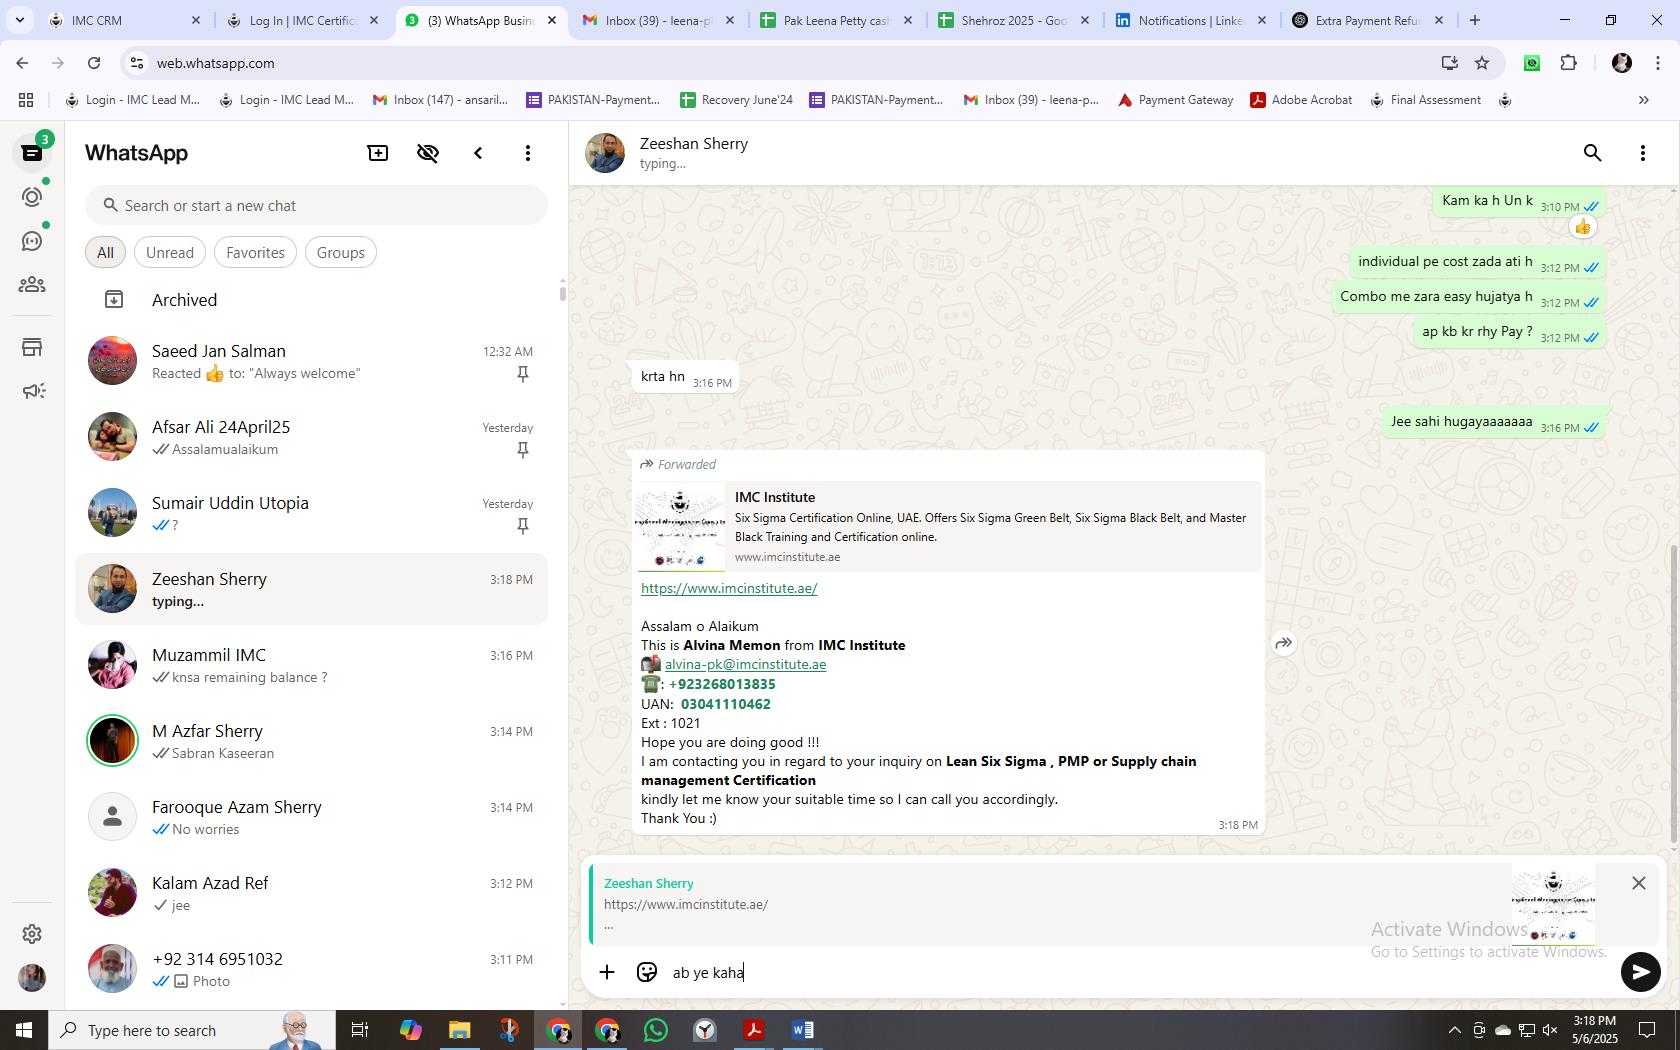Select the Unread chat filter
Image resolution: width=1680 pixels, height=1050 pixels.
tap(170, 253)
